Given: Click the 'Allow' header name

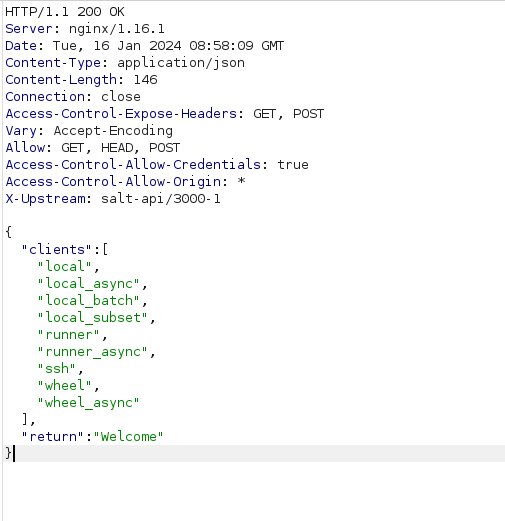Looking at the screenshot, I should (25, 148).
